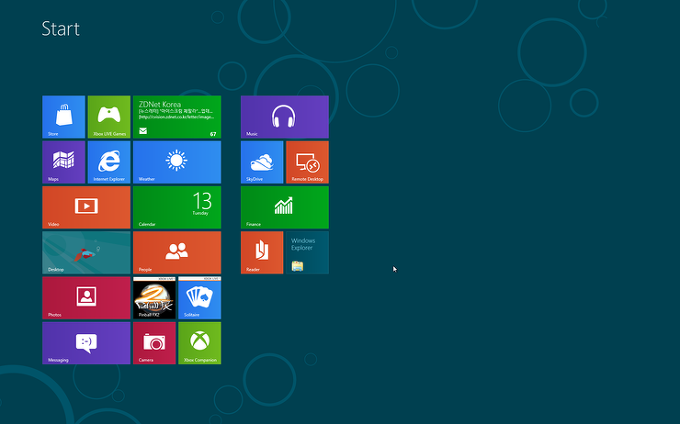Open the Maps tile
The height and width of the screenshot is (424, 680).
point(64,162)
